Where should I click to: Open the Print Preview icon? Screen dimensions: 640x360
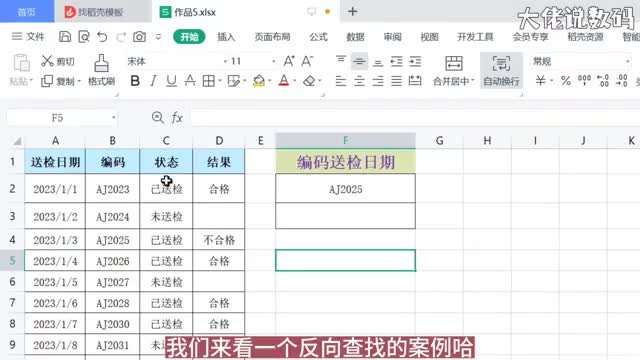pyautogui.click(x=84, y=37)
